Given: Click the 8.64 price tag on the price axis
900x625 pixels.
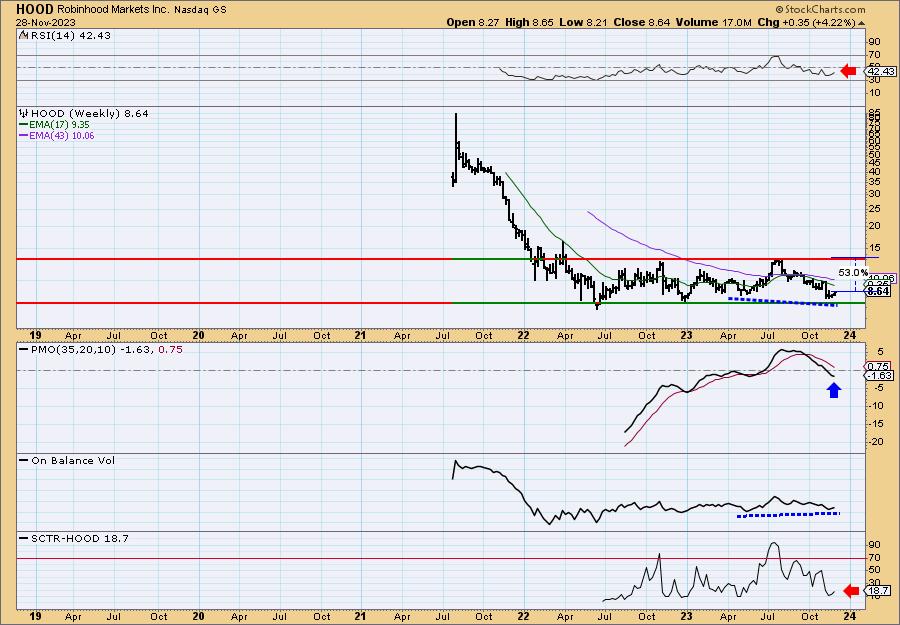Looking at the screenshot, I should (879, 292).
